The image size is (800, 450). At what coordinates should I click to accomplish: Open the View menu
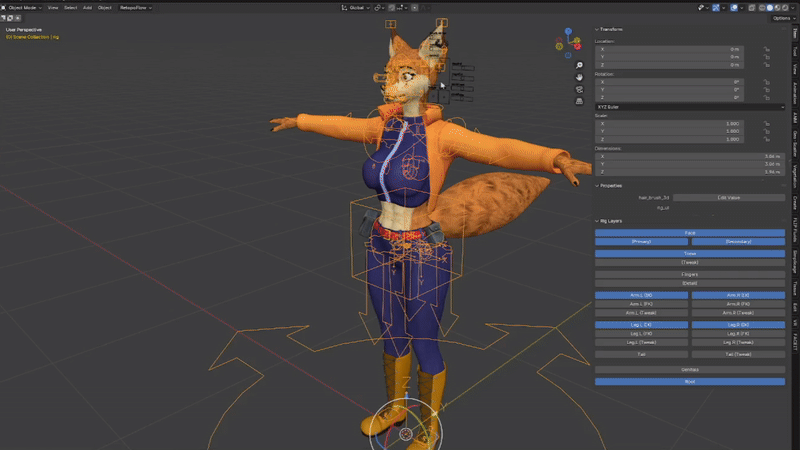[x=53, y=8]
